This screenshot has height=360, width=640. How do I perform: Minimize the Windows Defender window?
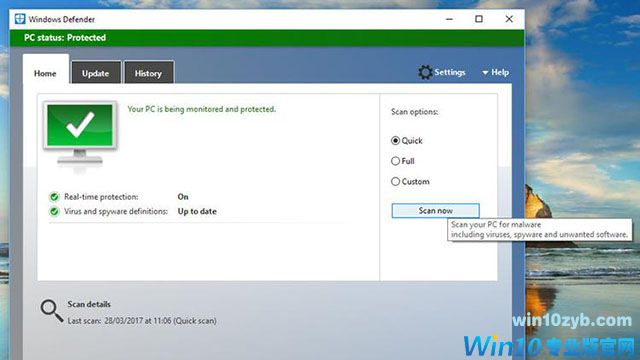tap(449, 19)
